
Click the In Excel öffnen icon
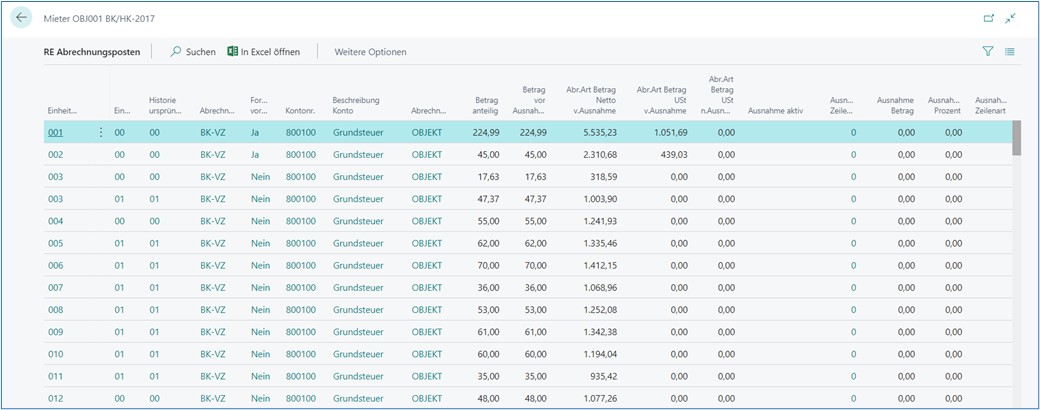[233, 51]
